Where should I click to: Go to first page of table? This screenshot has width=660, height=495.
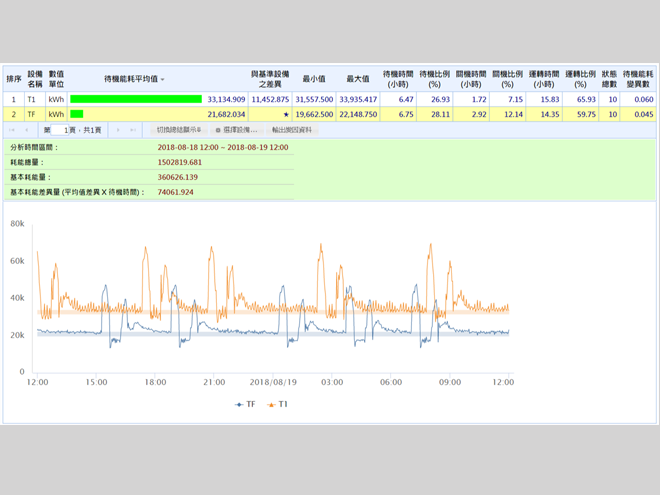tap(12, 130)
